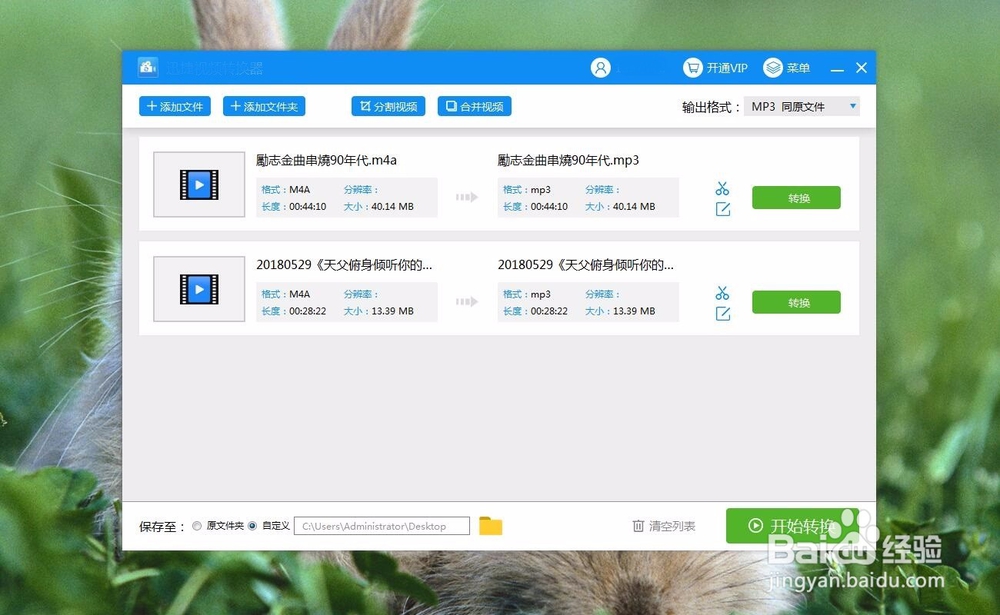Click the 合并视频 merge video button
This screenshot has height=615, width=1000.
pos(474,105)
